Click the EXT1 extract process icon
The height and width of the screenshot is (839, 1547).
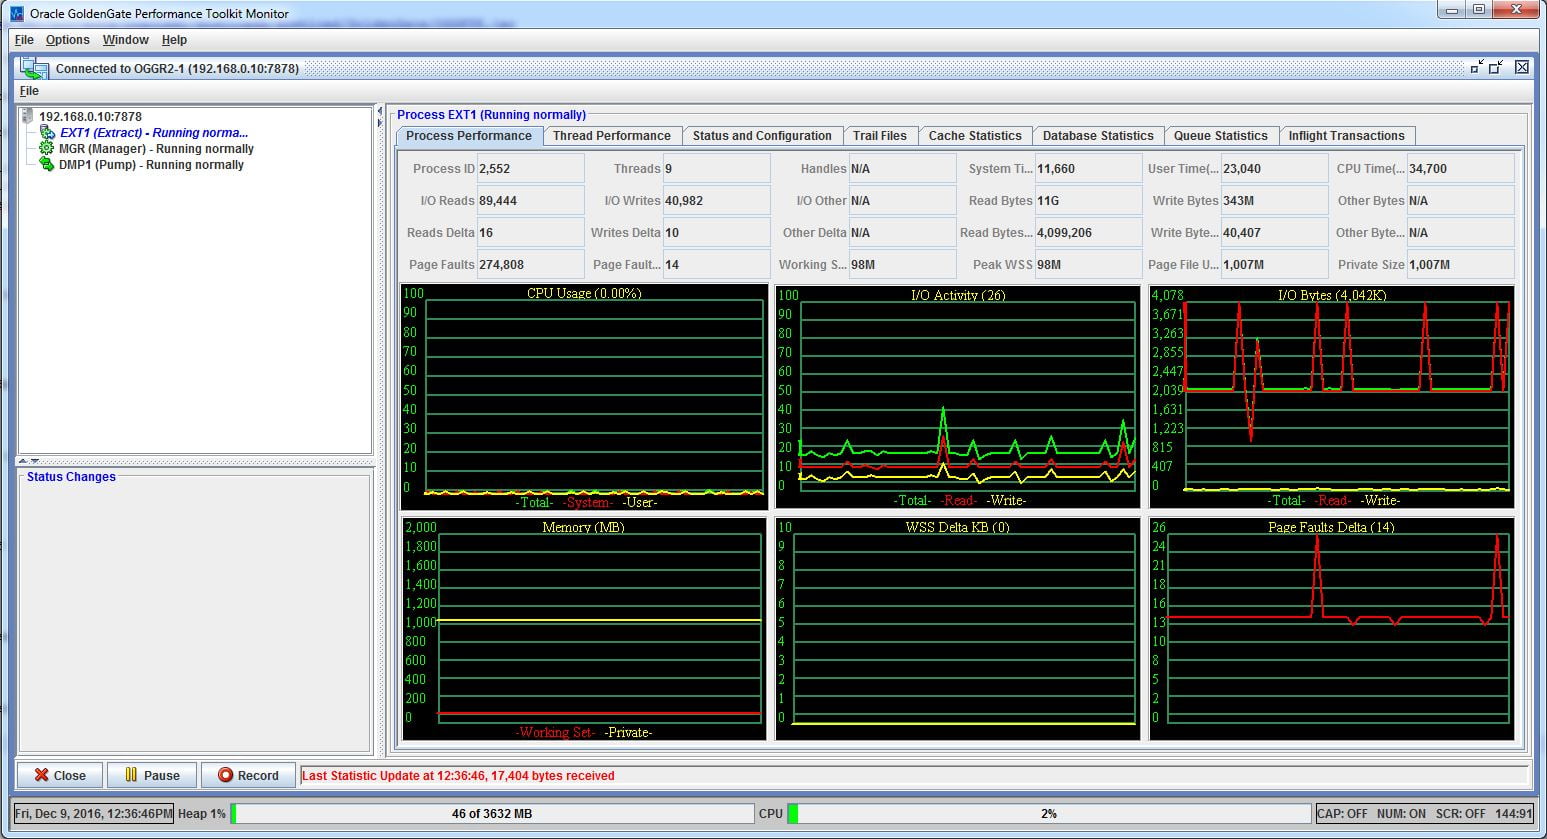(47, 133)
